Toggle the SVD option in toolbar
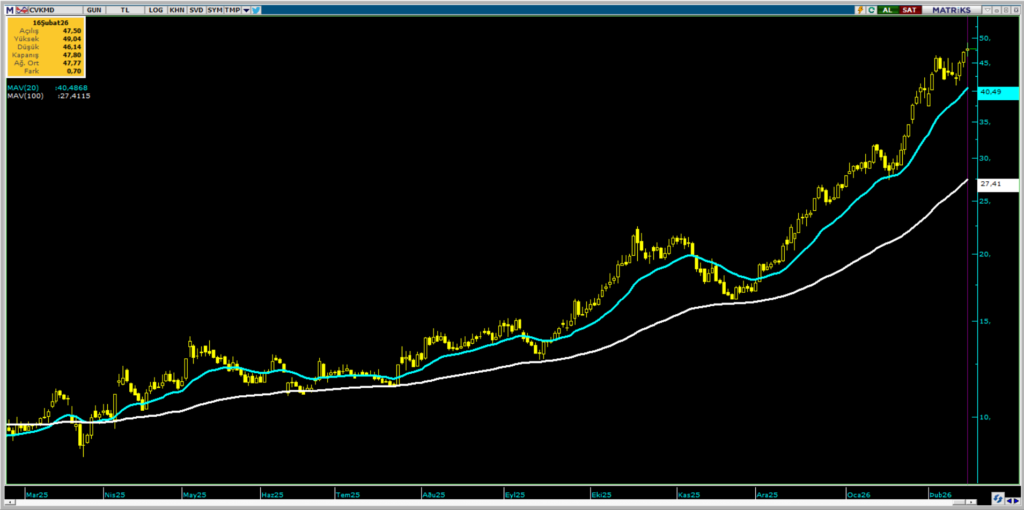The width and height of the screenshot is (1024, 510). pyautogui.click(x=196, y=9)
